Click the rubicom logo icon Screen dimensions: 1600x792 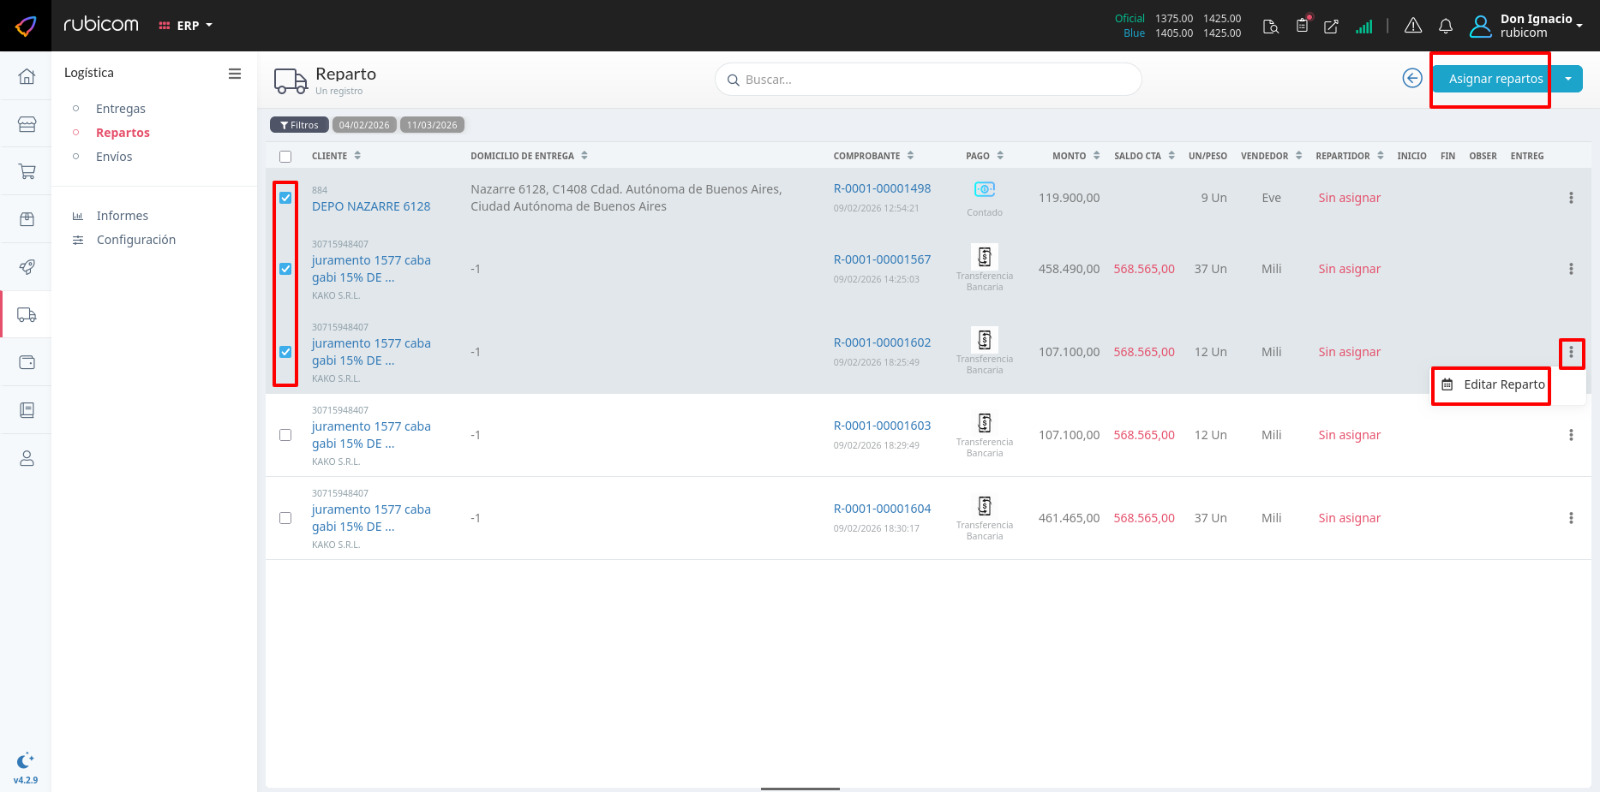pos(26,26)
